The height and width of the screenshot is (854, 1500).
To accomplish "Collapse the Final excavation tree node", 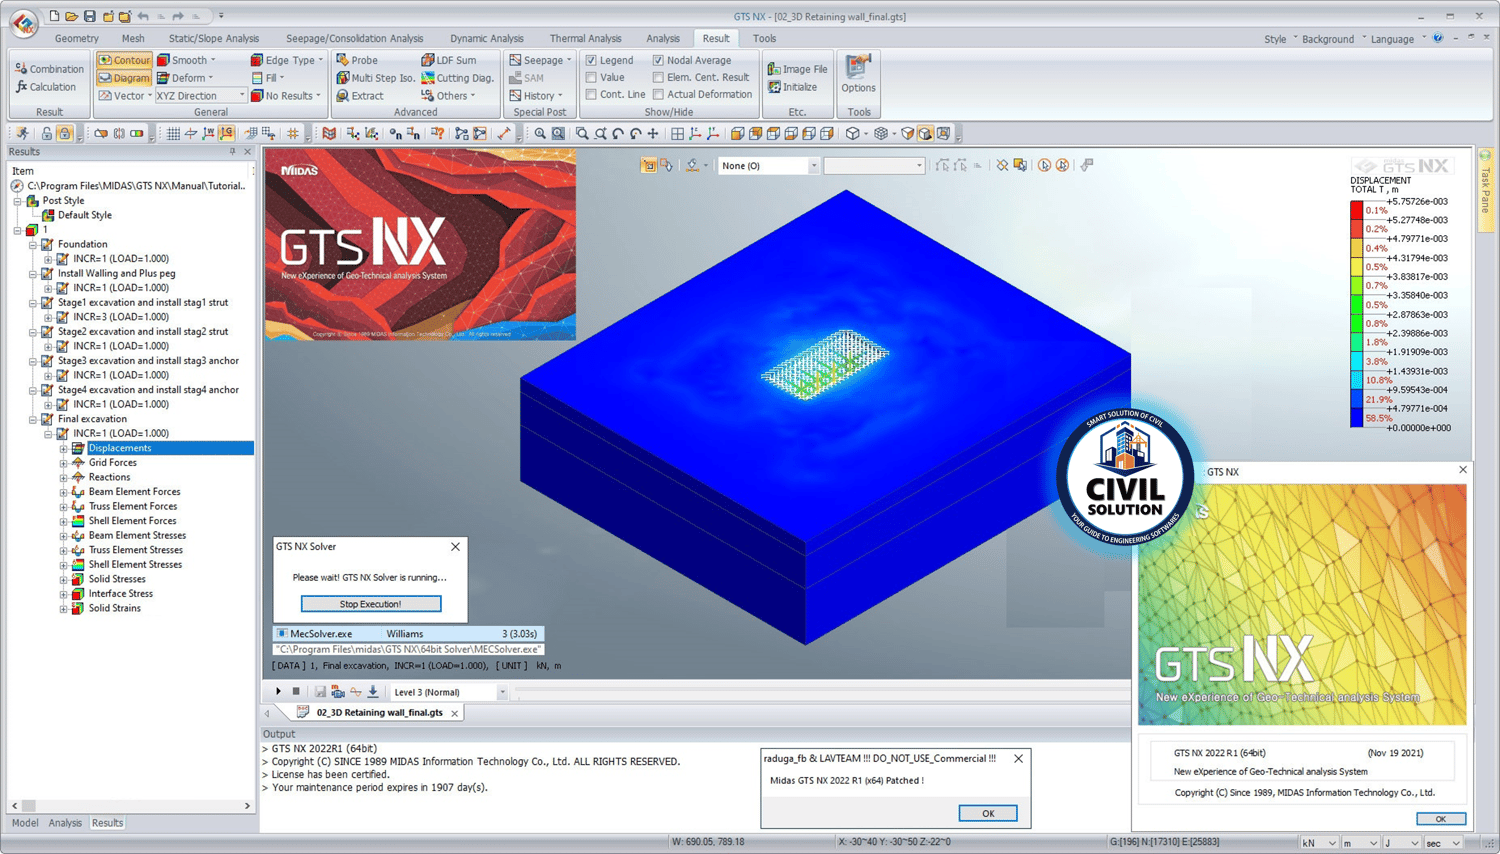I will click(33, 419).
